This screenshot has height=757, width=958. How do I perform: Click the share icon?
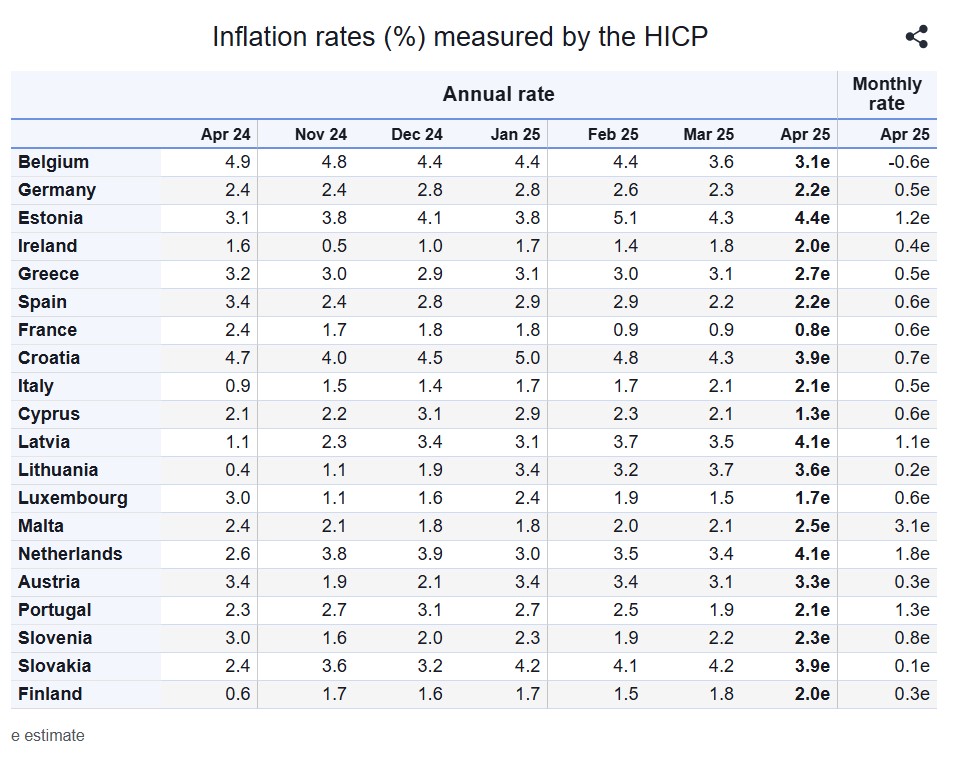[x=916, y=37]
